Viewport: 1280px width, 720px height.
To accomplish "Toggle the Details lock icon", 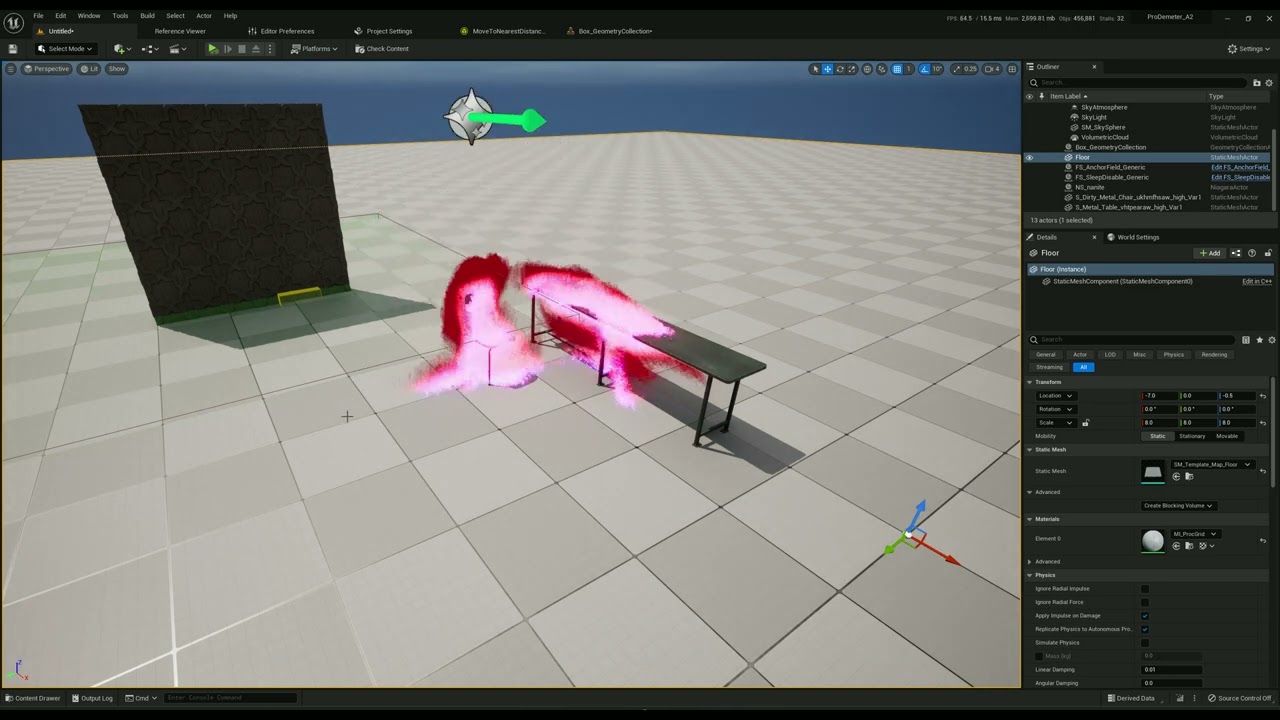I will click(1269, 253).
